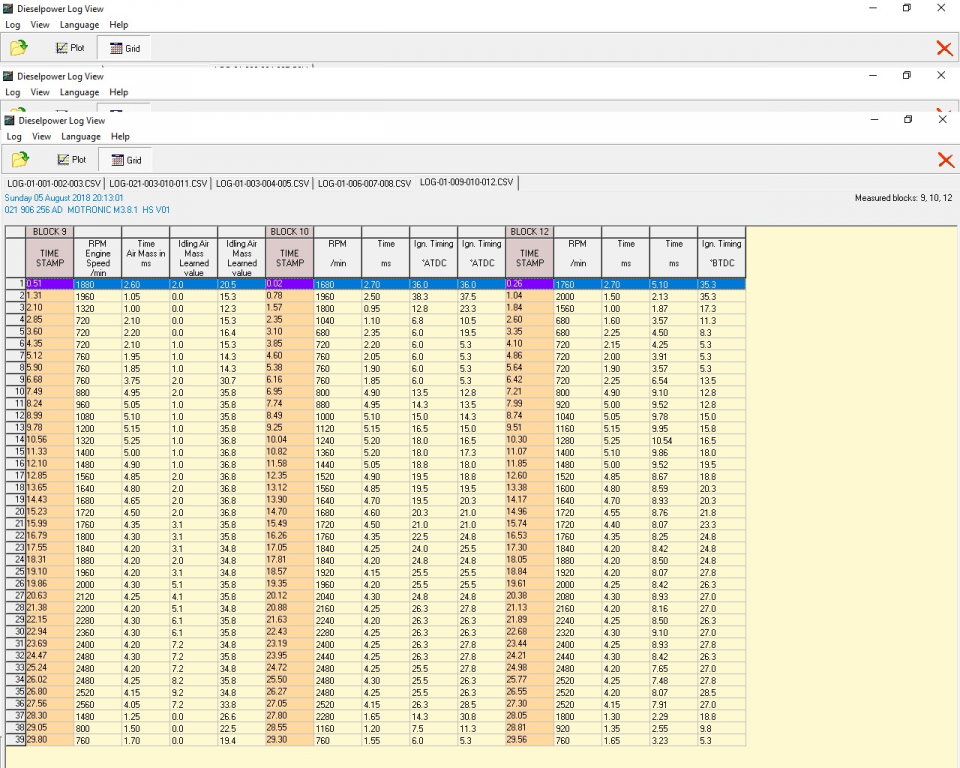
Task: Open the View menu in the front window
Action: click(41, 137)
